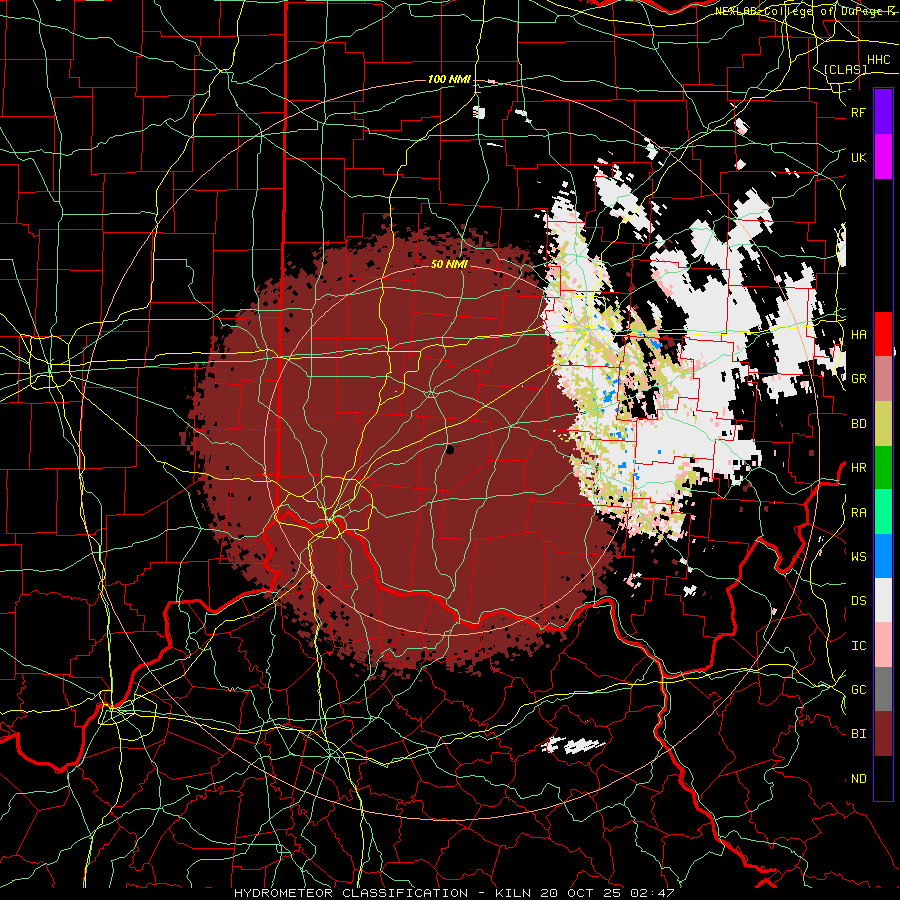The height and width of the screenshot is (900, 900).
Task: Click the "HA" legend label
Action: coord(858,335)
